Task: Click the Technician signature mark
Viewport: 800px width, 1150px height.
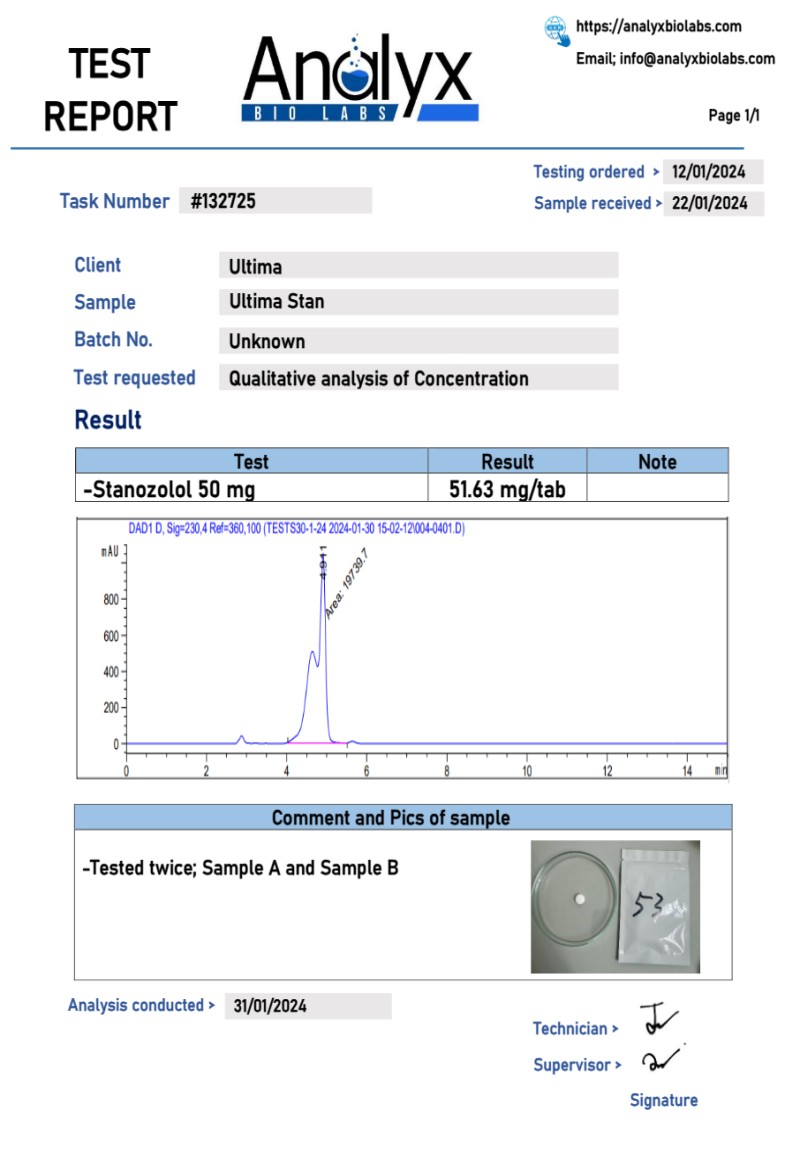Action: coord(658,1021)
